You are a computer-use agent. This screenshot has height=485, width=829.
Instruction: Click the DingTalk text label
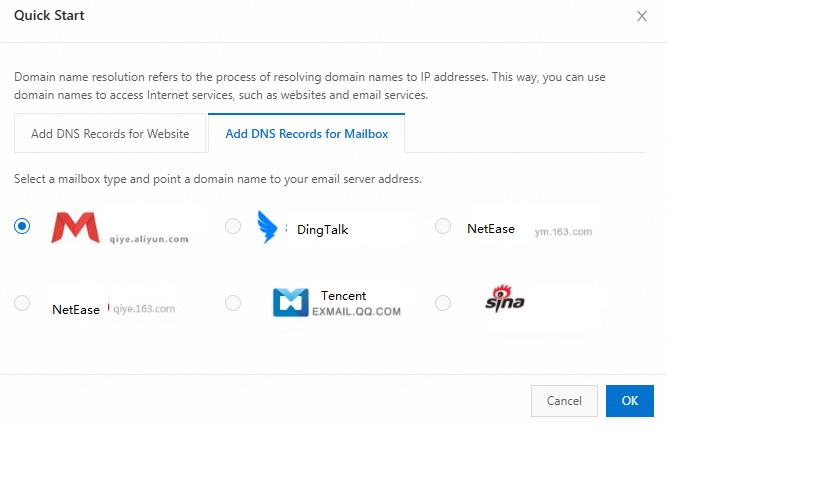pyautogui.click(x=322, y=230)
